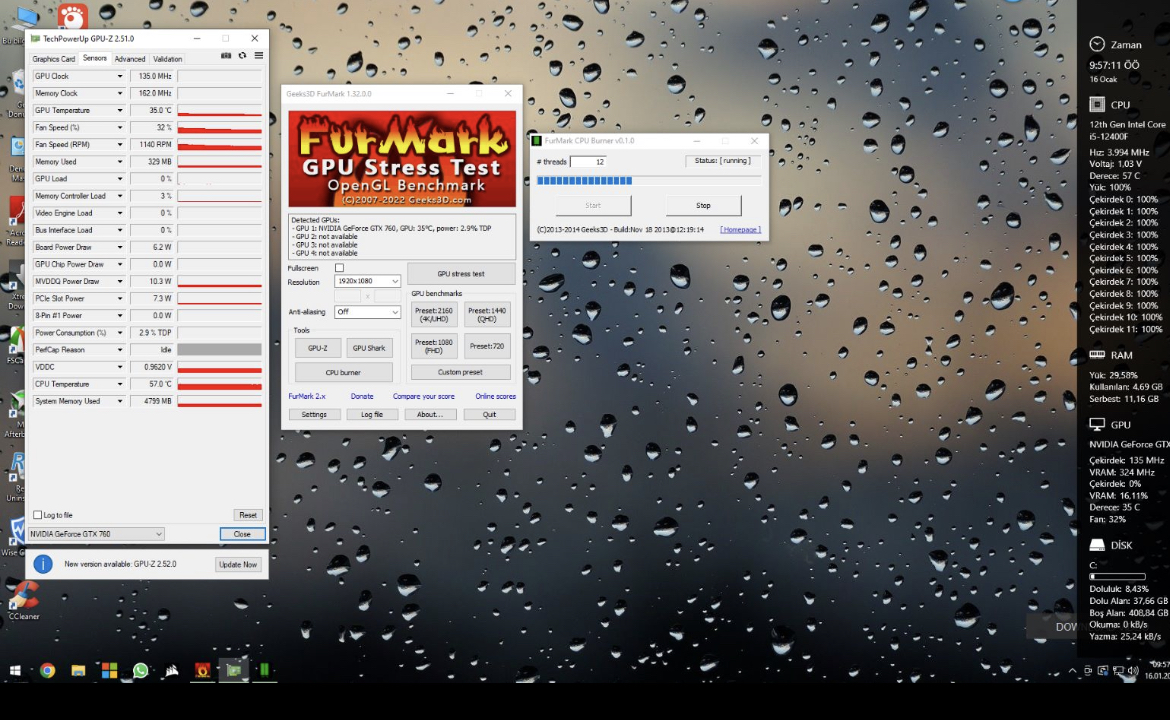Viewport: 1170px width, 720px height.
Task: Click the GPU Temperature red graph
Action: tap(219, 110)
